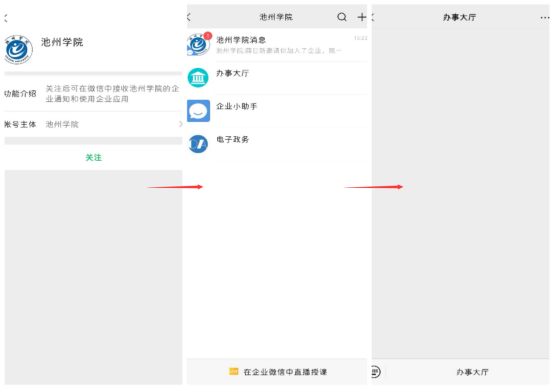This screenshot has width=554, height=390.
Task: Expand the 帐号主体 row chevron
Action: [x=180, y=124]
